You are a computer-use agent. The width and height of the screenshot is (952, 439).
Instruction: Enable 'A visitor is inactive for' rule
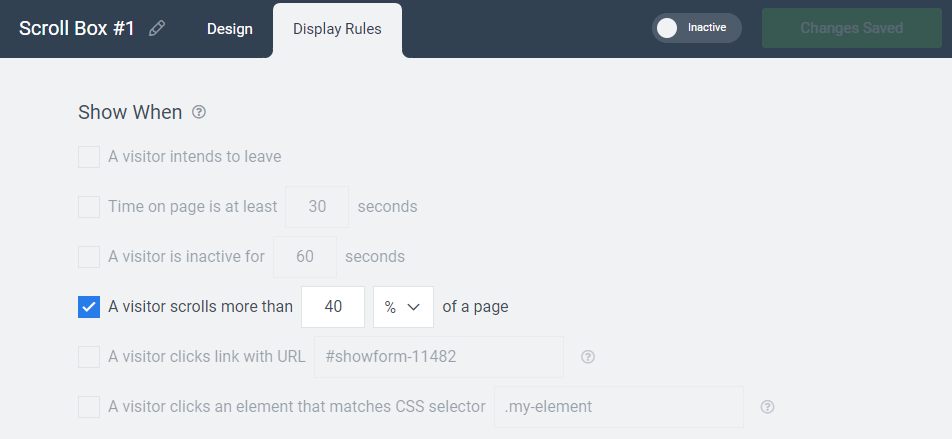(89, 257)
